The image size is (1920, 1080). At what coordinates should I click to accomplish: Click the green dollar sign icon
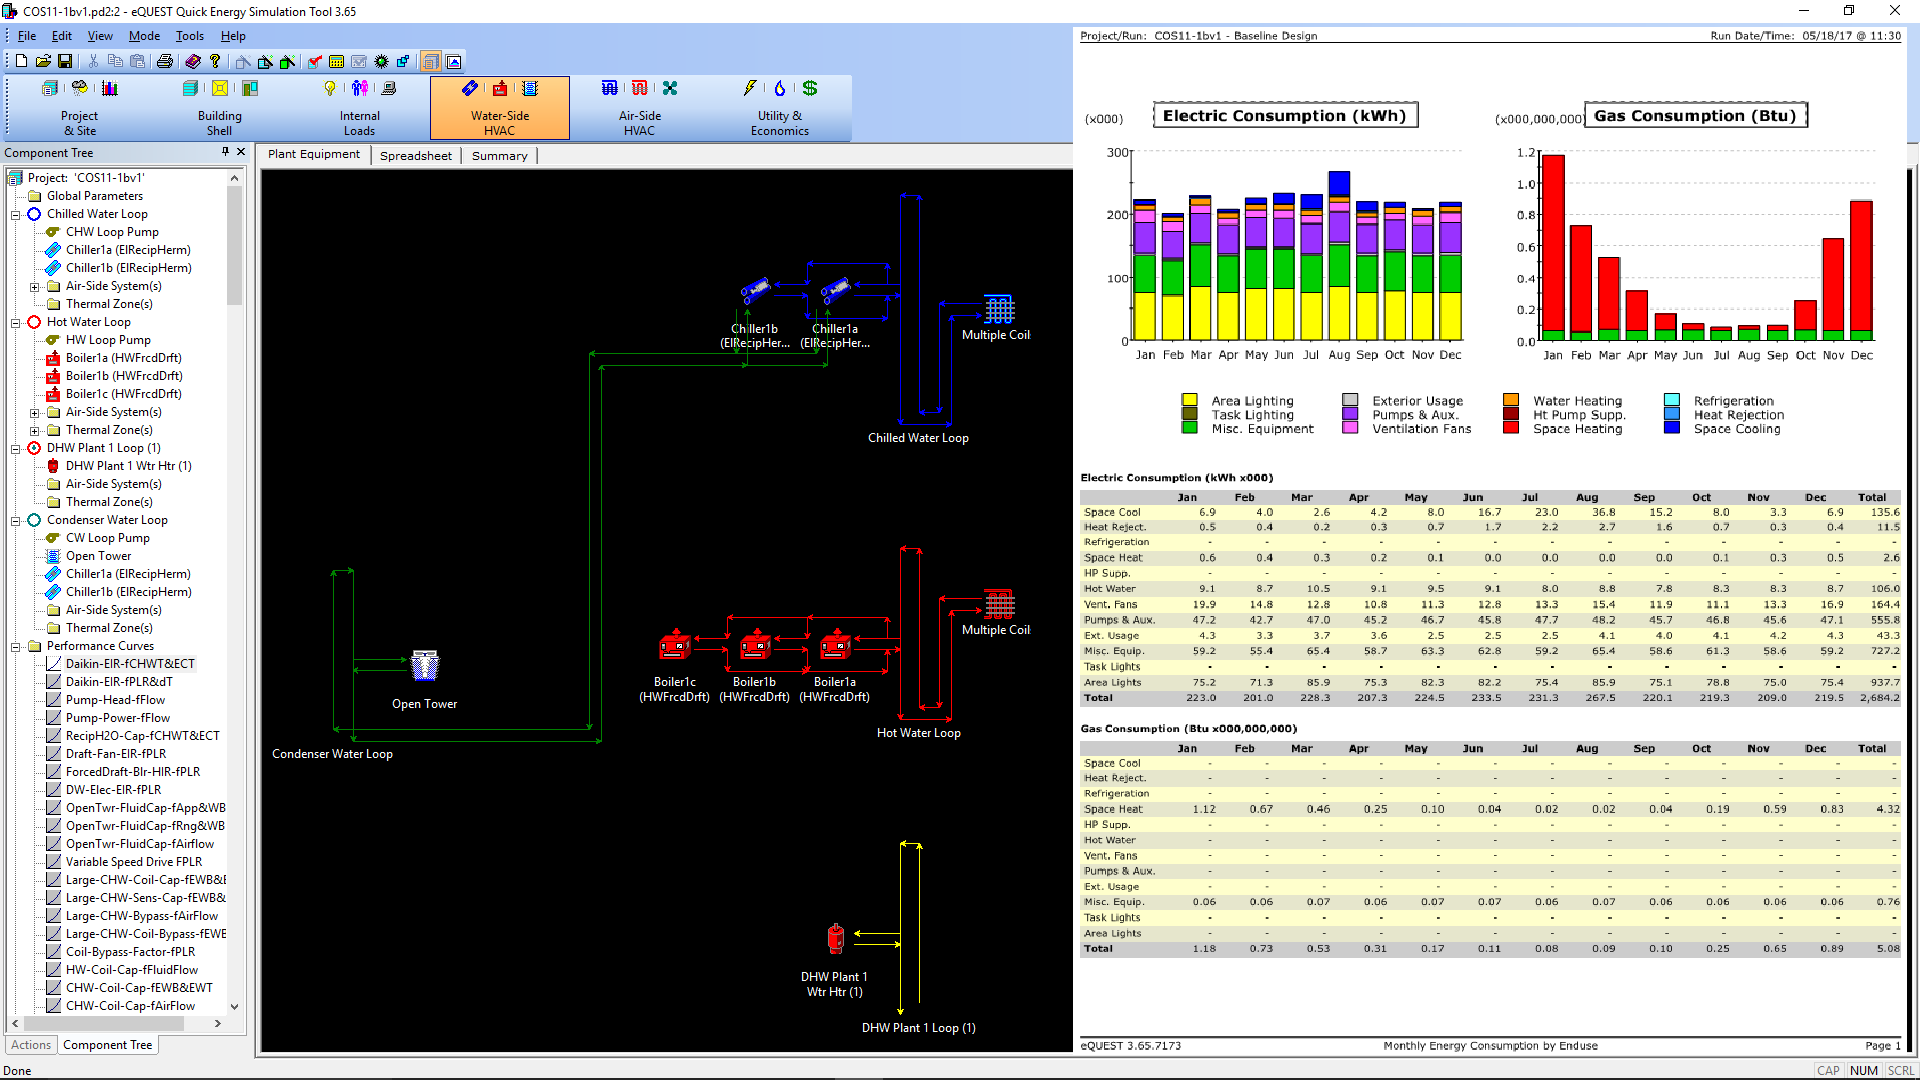pyautogui.click(x=810, y=88)
